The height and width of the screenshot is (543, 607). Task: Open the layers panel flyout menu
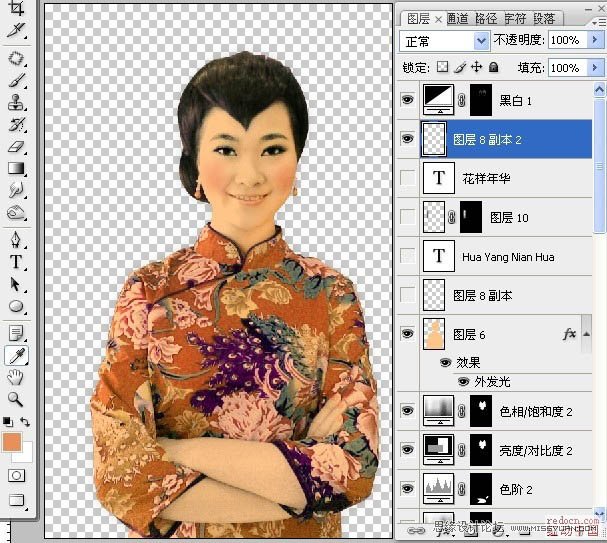(598, 22)
